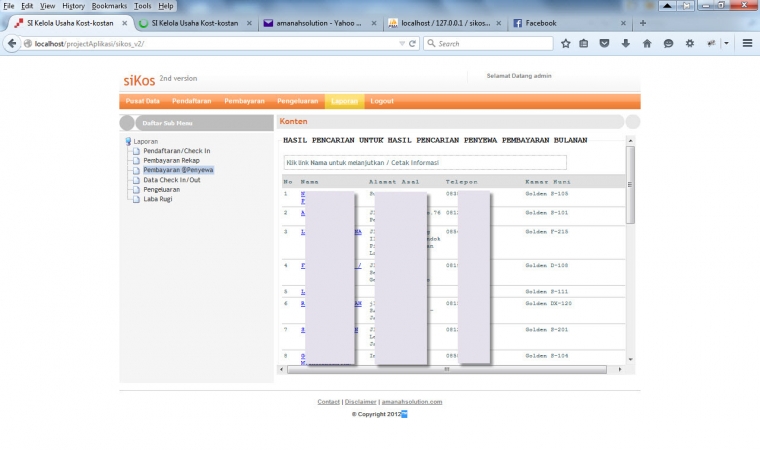The width and height of the screenshot is (760, 450).
Task: Open the Firefox hamburger menu
Action: click(747, 43)
